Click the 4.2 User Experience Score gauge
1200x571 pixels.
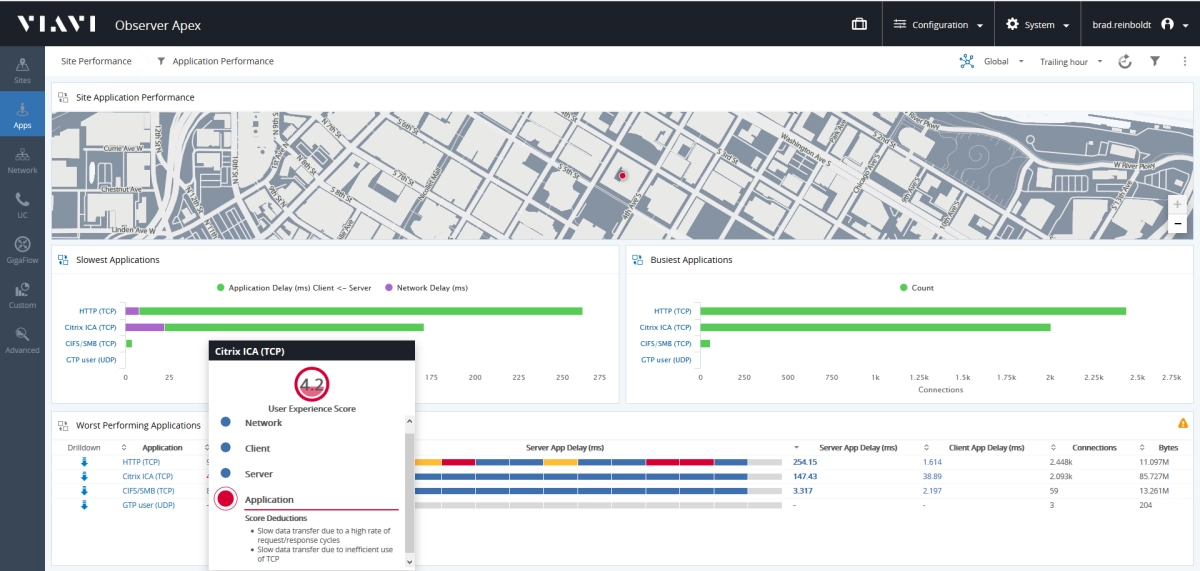pos(312,384)
